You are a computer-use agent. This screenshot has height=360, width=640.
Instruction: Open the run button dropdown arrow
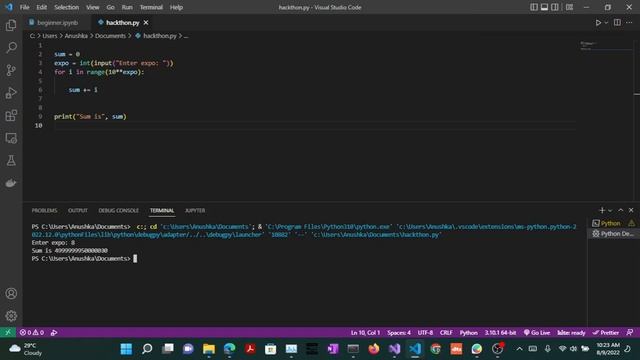(x=606, y=23)
